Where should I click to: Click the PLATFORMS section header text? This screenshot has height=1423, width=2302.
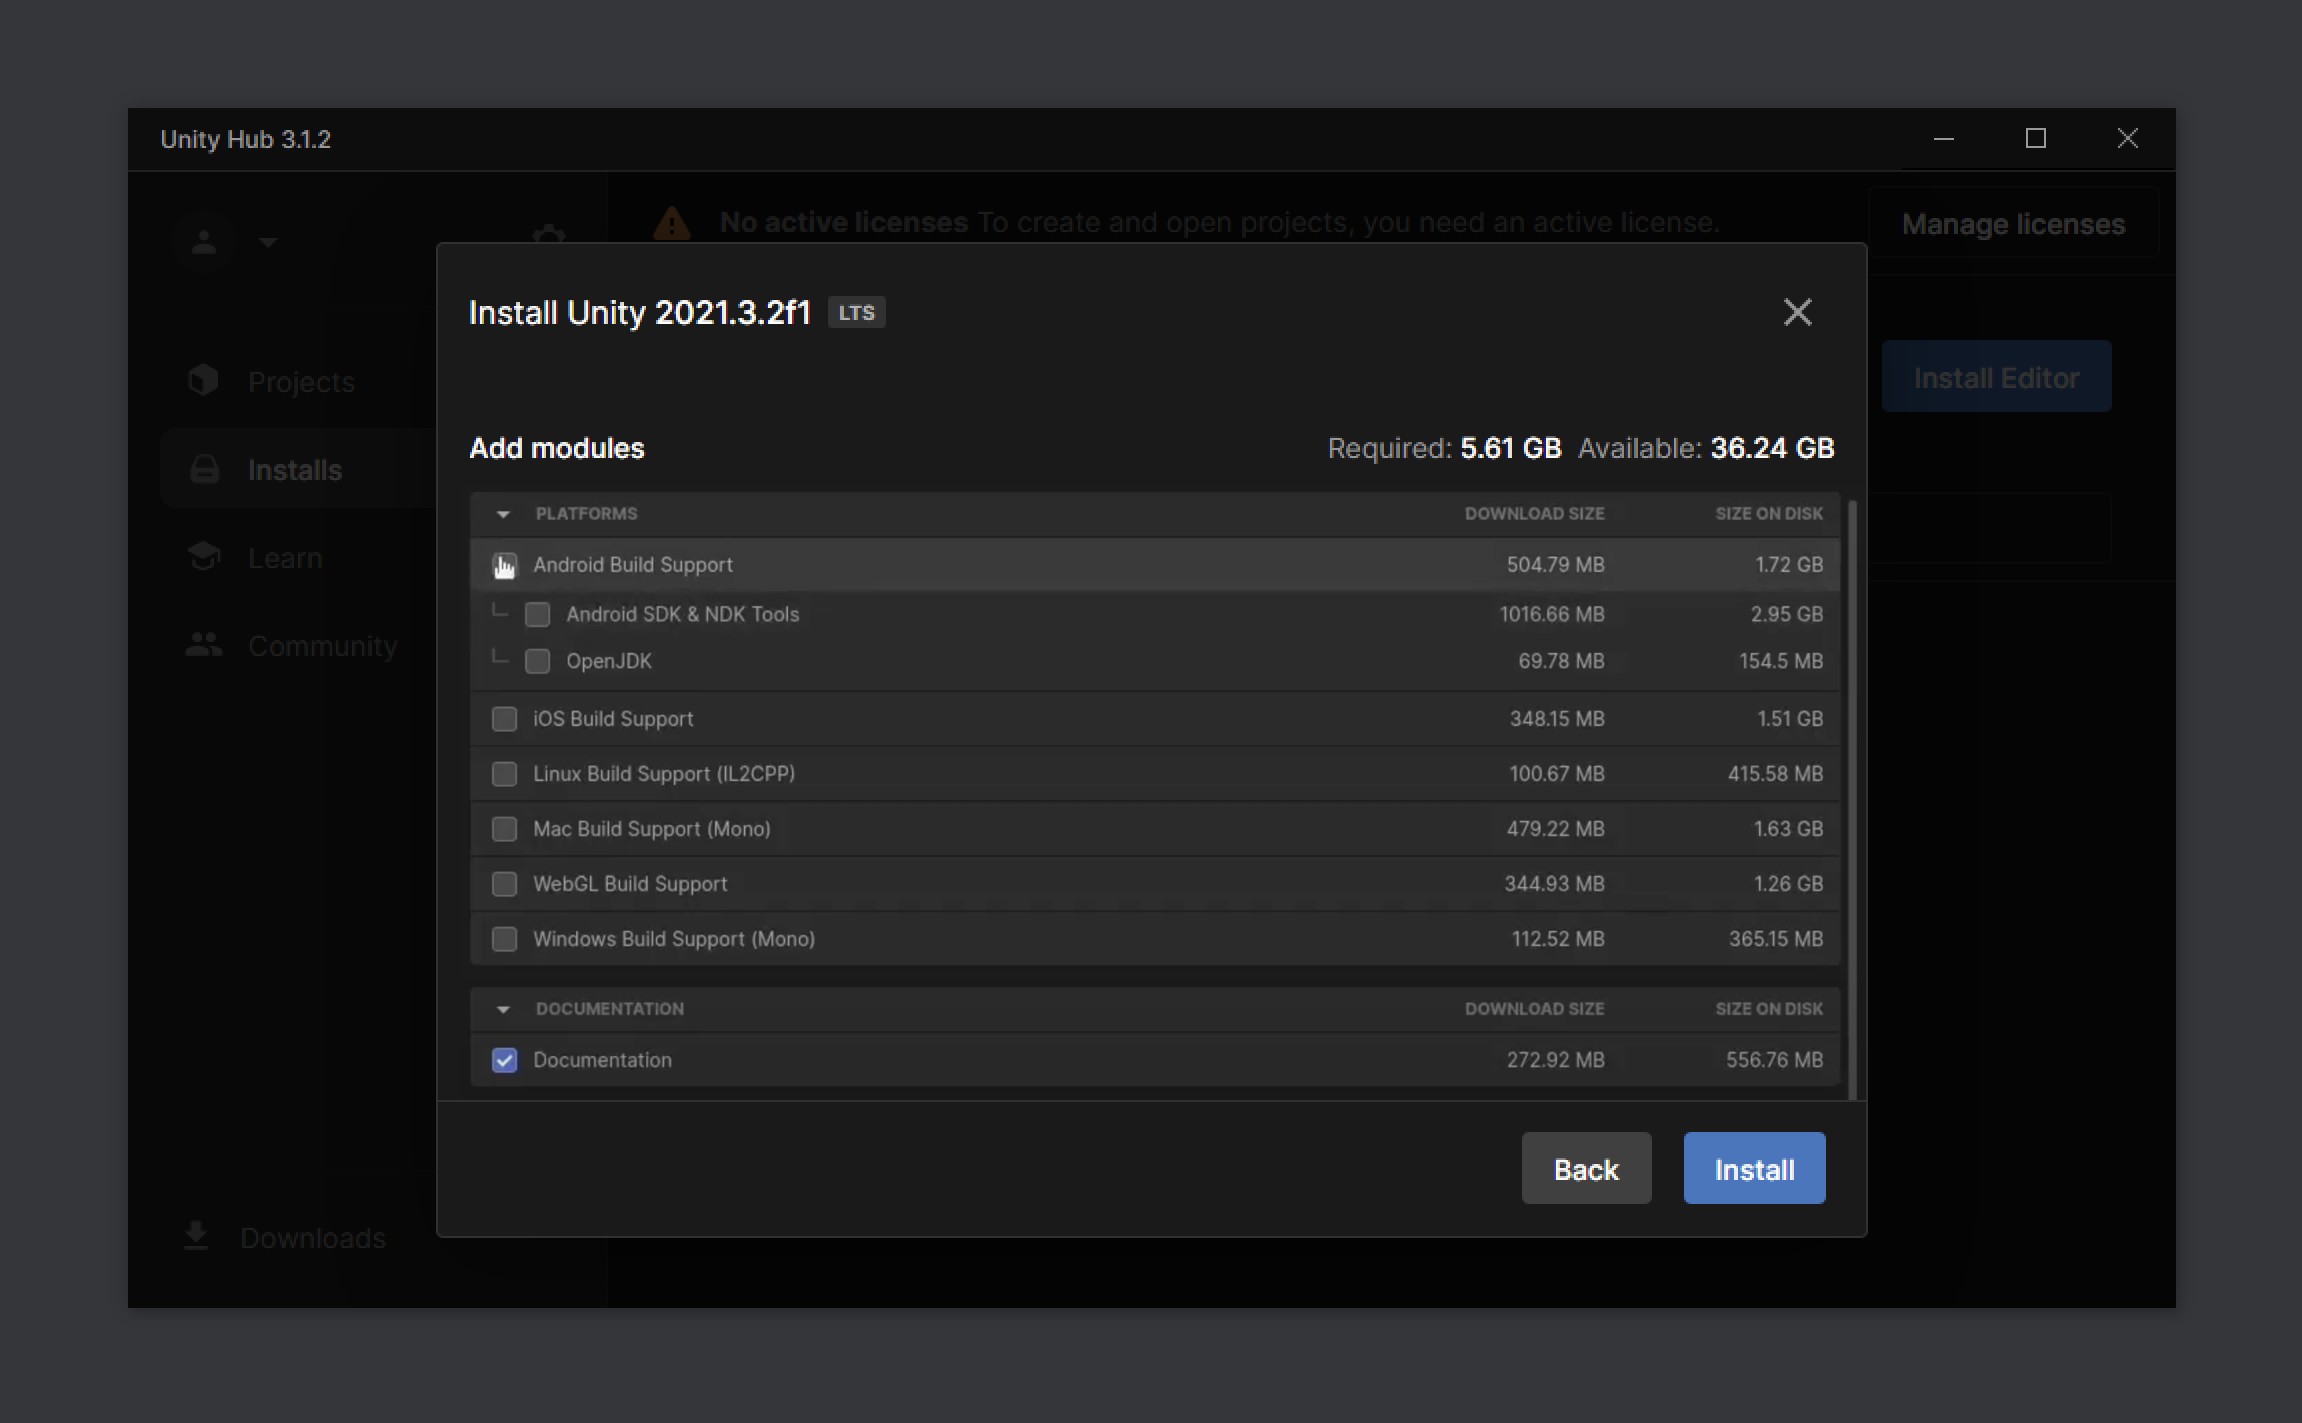click(586, 514)
